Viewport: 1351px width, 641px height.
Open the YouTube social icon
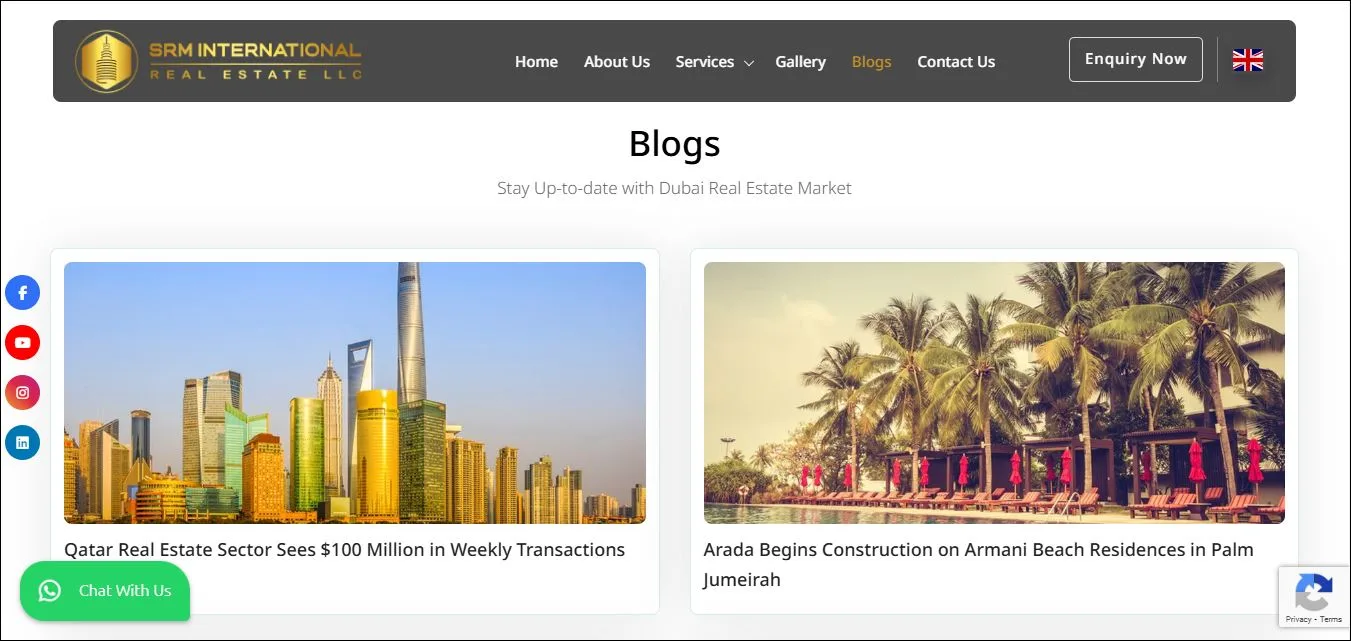click(x=22, y=343)
